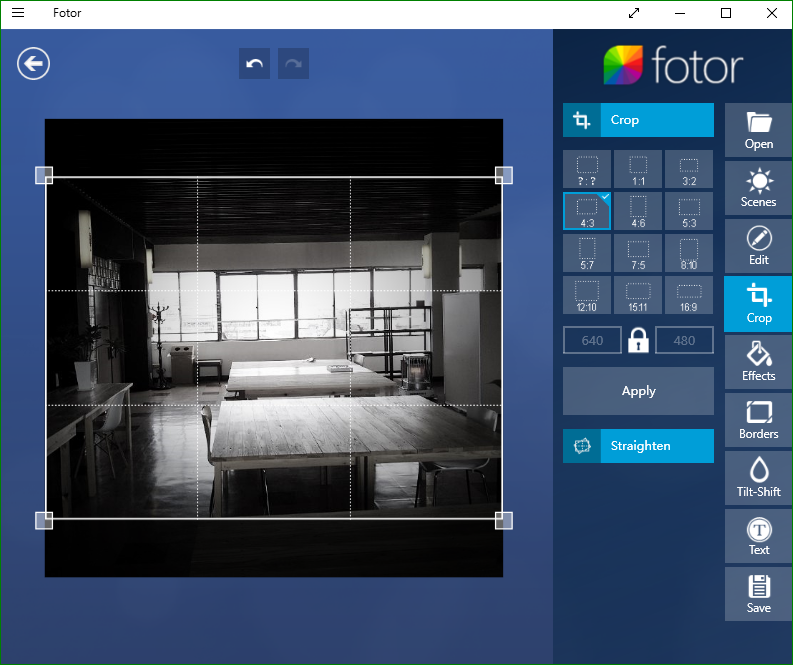Click the top-left crop handle
793x665 pixels.
pyautogui.click(x=44, y=175)
